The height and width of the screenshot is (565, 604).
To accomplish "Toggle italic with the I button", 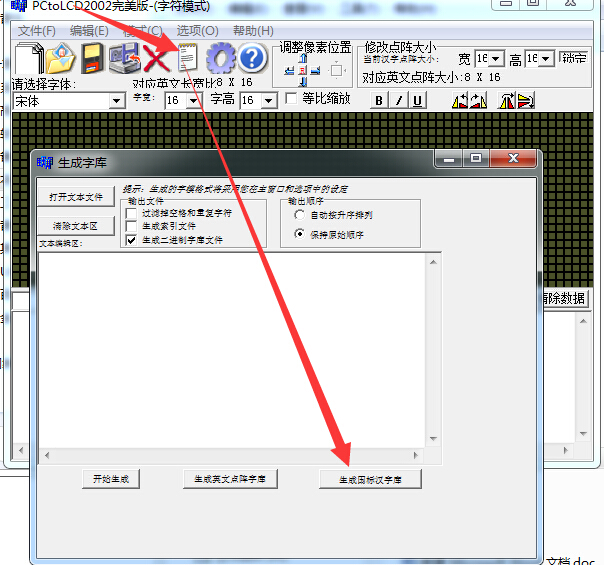I will click(398, 100).
